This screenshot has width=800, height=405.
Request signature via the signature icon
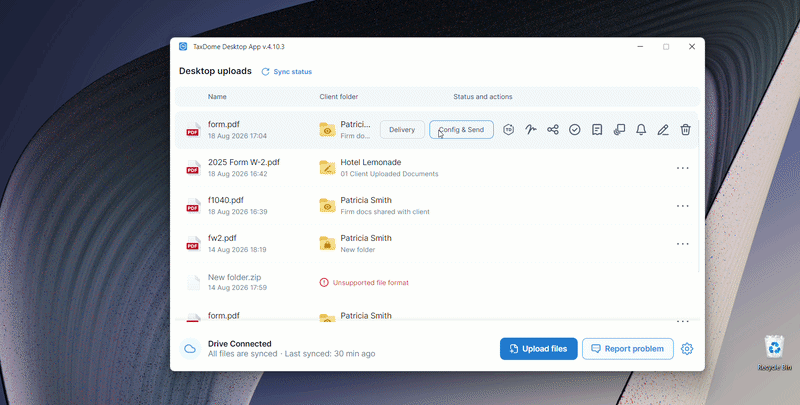coord(531,130)
